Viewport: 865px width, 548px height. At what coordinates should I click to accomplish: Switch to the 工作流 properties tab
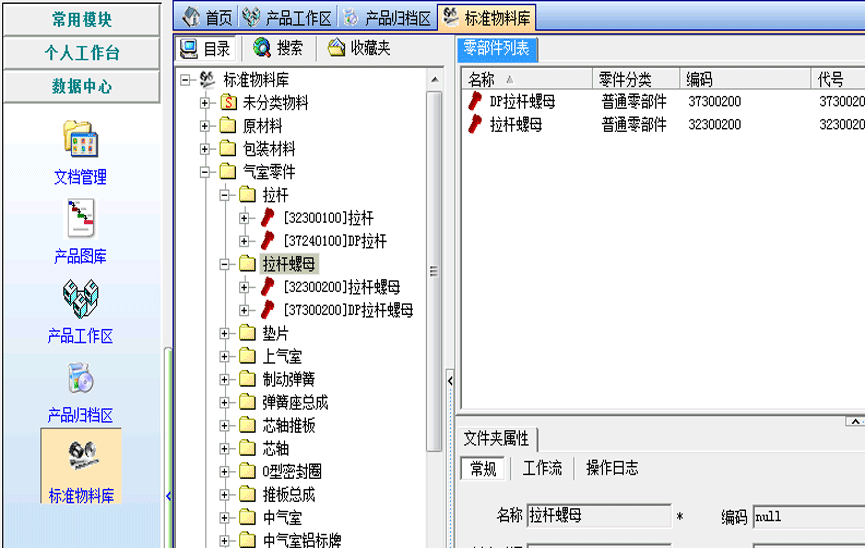pyautogui.click(x=542, y=468)
